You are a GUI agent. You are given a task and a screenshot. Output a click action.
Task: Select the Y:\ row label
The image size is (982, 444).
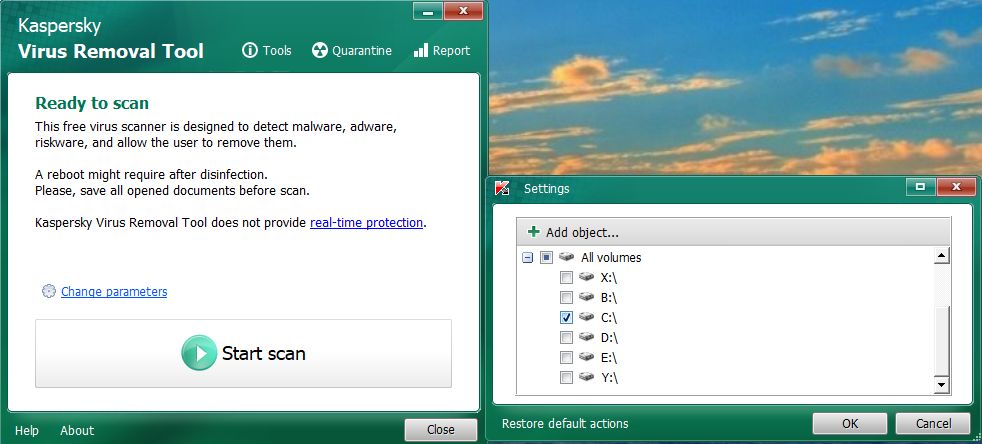coord(609,378)
